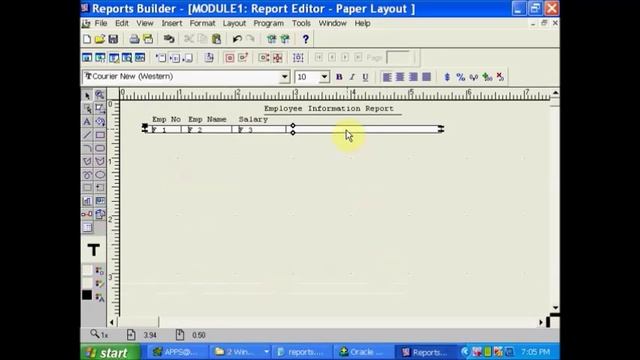Open the Courier New font dropdown
The width and height of the screenshot is (640, 360).
[x=284, y=77]
